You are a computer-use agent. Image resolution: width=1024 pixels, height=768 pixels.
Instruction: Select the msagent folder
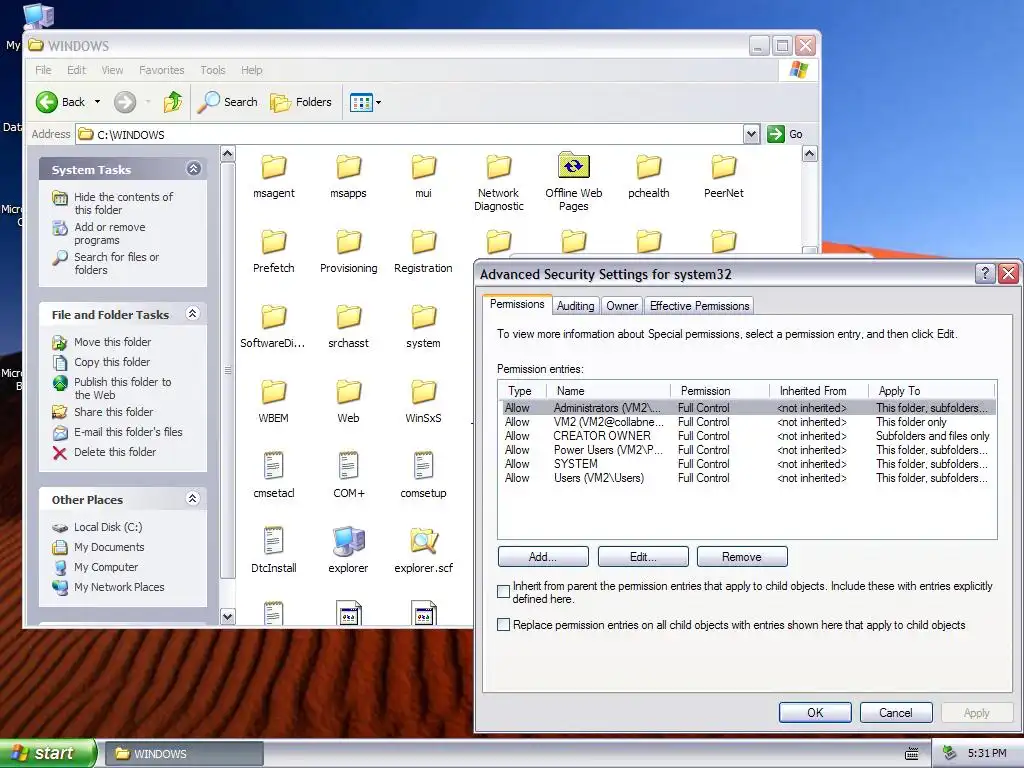(274, 176)
